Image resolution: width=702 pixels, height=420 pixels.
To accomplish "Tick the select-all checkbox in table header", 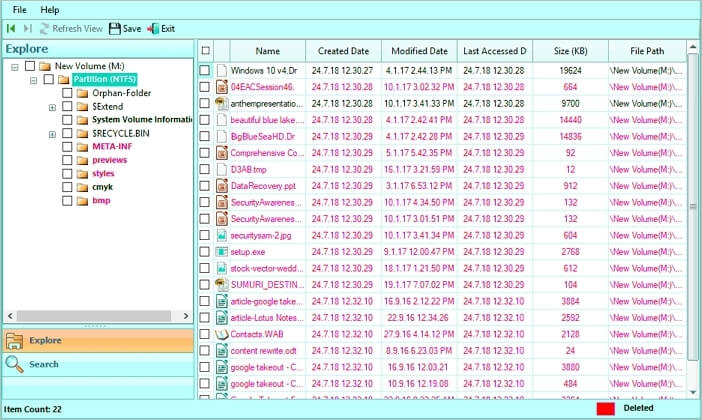I will click(205, 50).
